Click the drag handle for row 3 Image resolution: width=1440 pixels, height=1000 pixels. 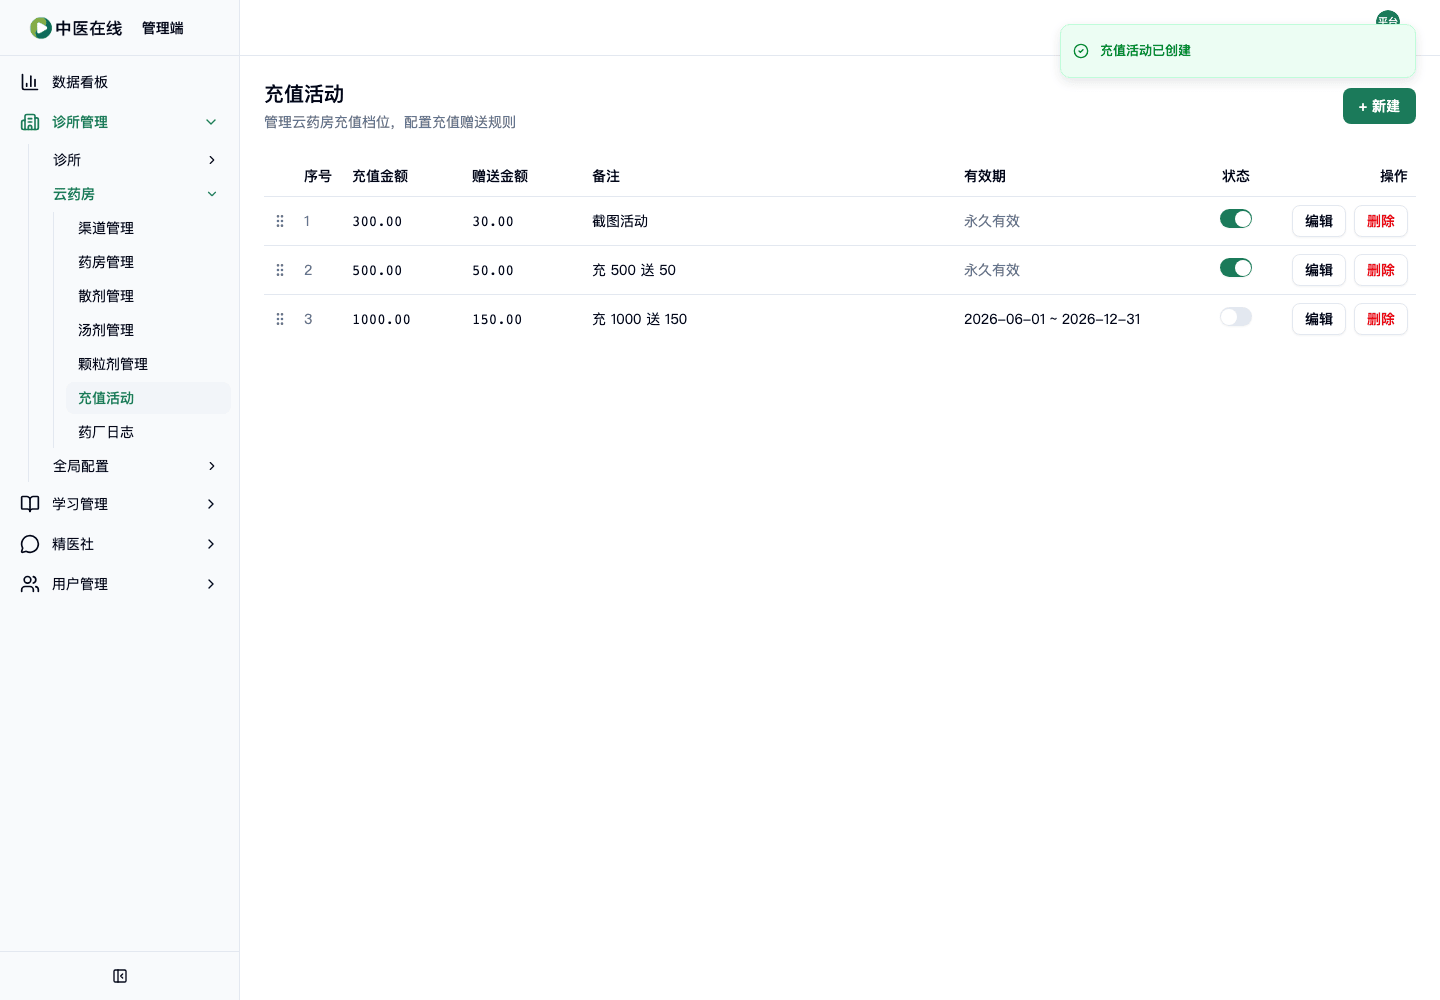(280, 319)
